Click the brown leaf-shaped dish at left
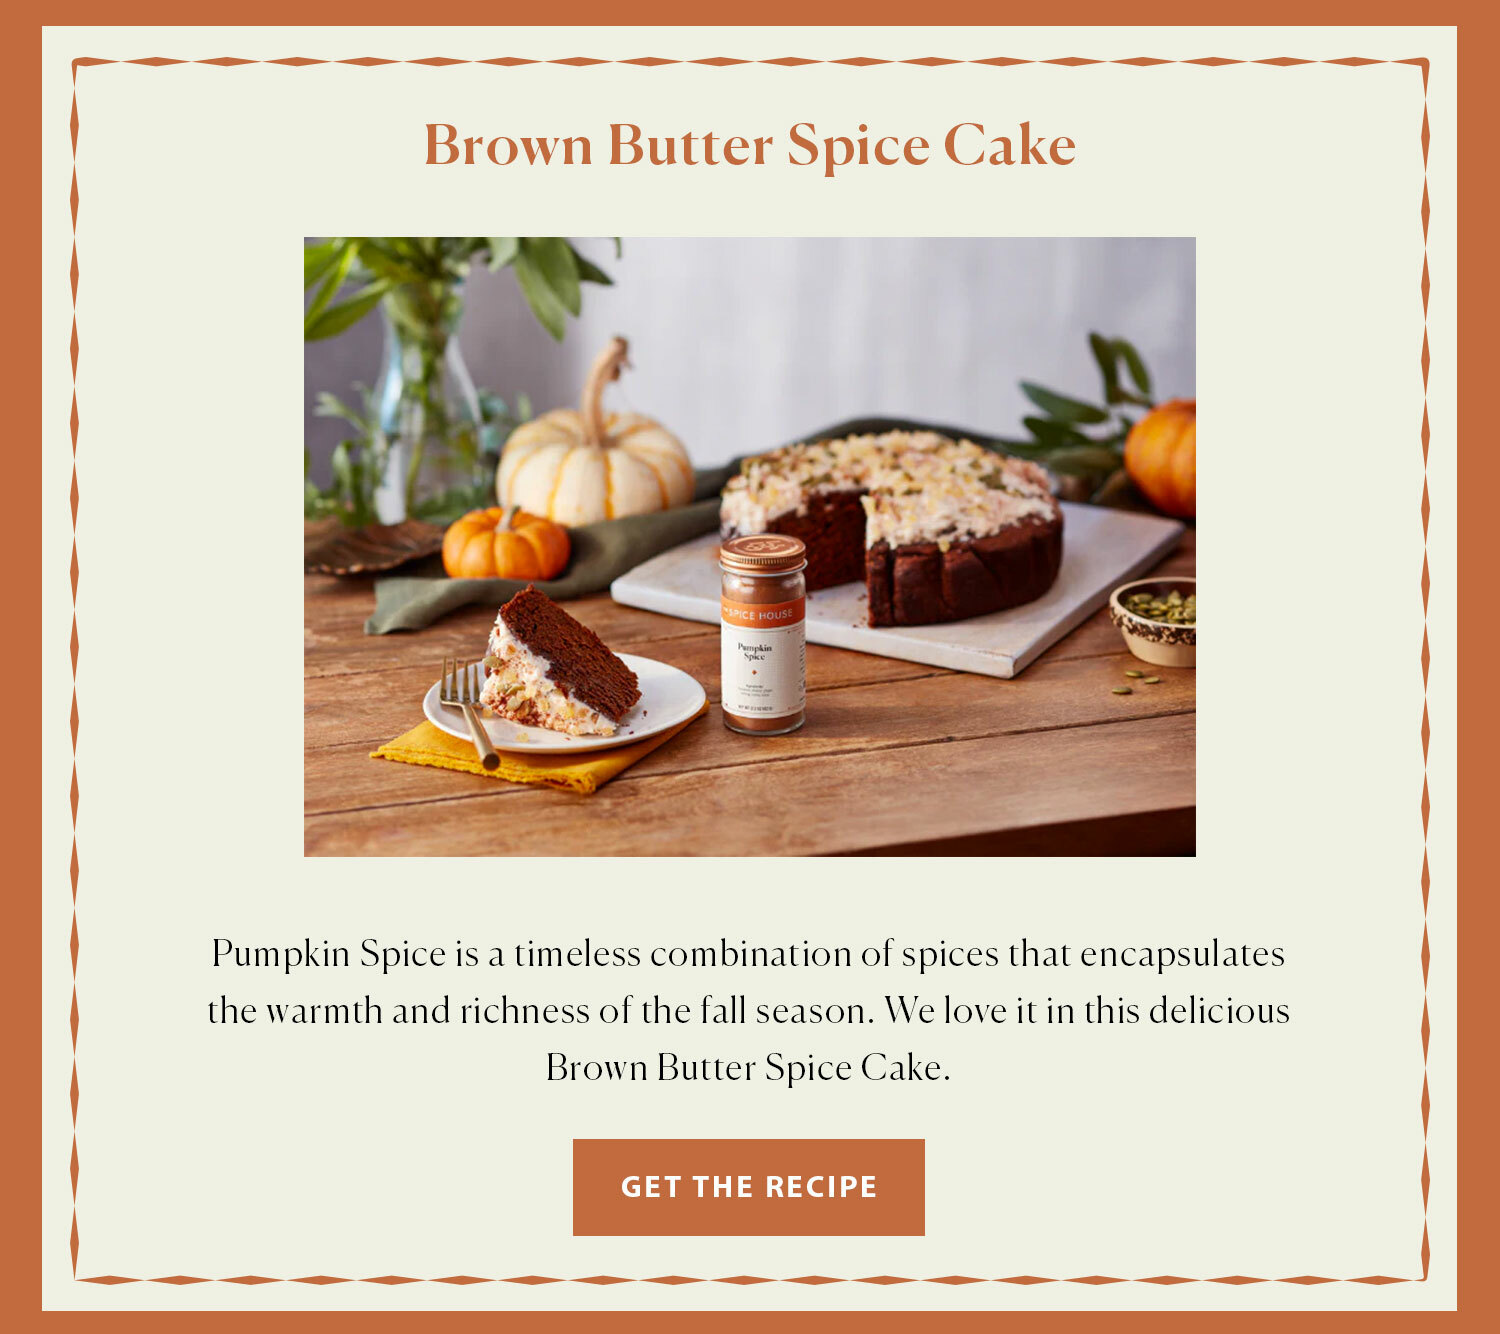The width and height of the screenshot is (1500, 1334). pos(370,547)
